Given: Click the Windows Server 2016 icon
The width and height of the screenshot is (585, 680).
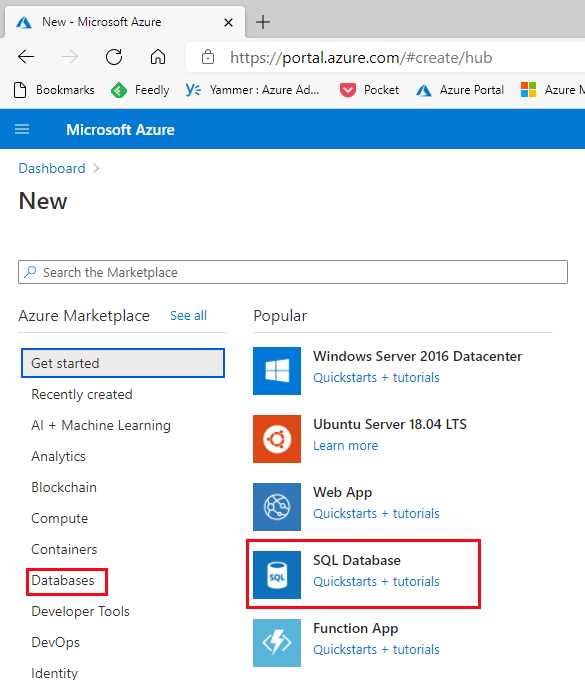Looking at the screenshot, I should click(x=277, y=371).
